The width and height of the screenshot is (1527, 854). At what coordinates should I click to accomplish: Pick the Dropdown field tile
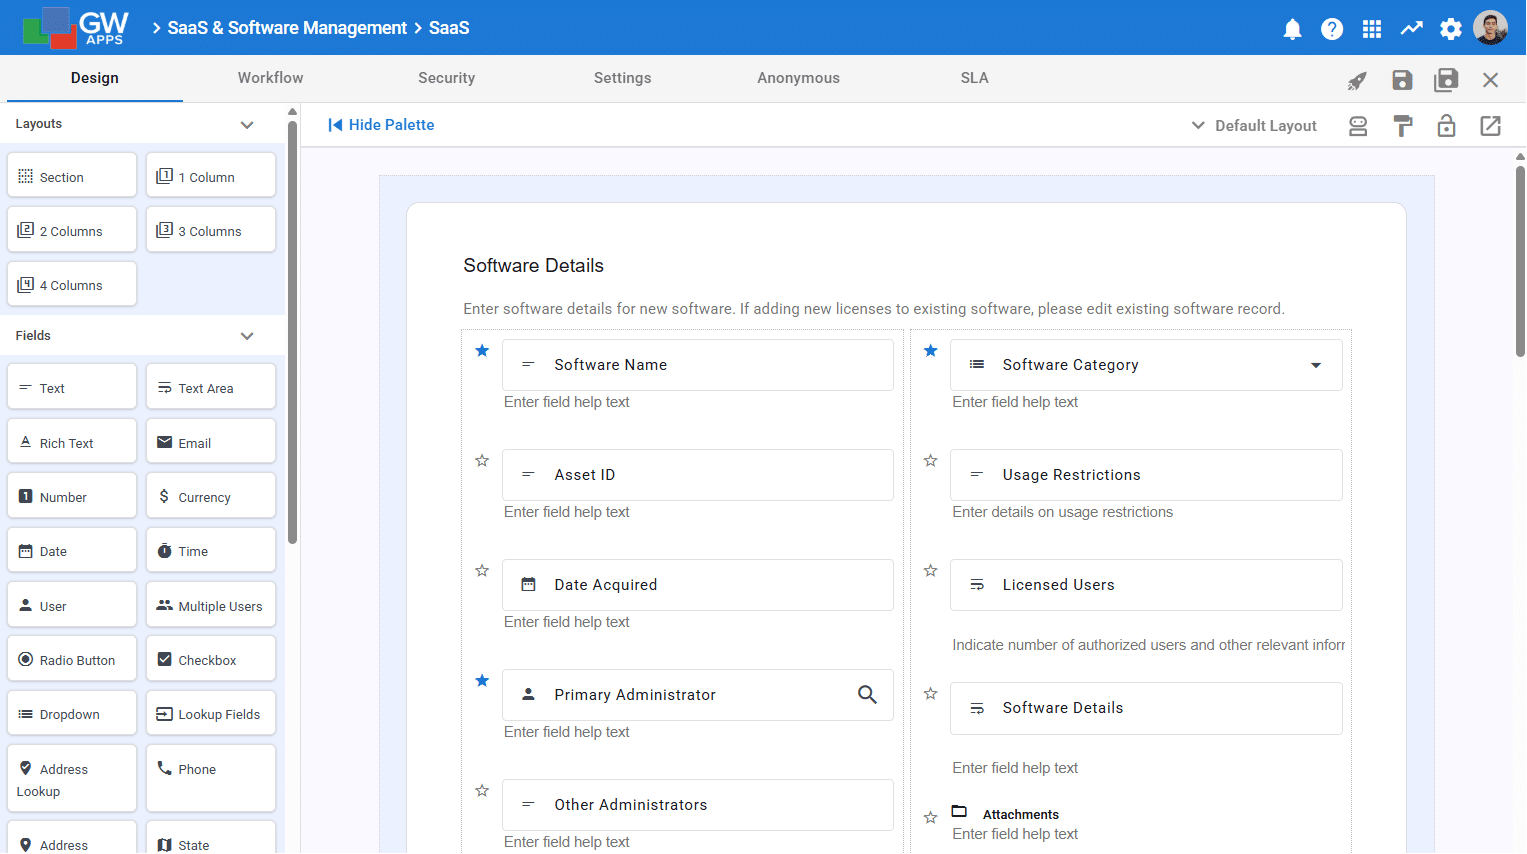point(72,713)
